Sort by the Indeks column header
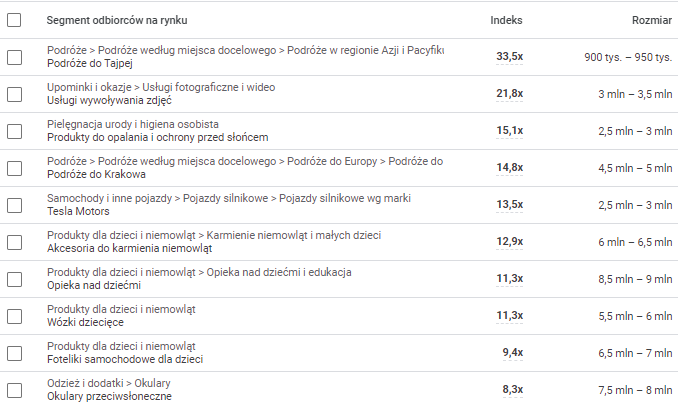The width and height of the screenshot is (678, 406). [x=506, y=20]
